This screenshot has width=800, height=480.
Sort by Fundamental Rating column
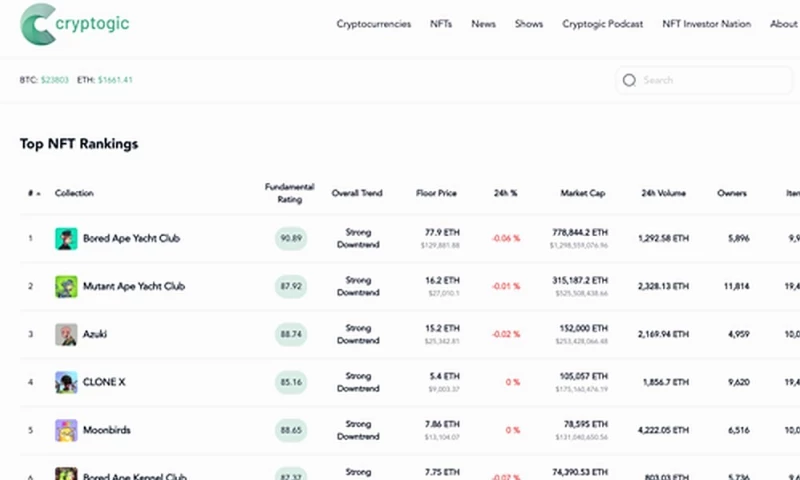[289, 193]
